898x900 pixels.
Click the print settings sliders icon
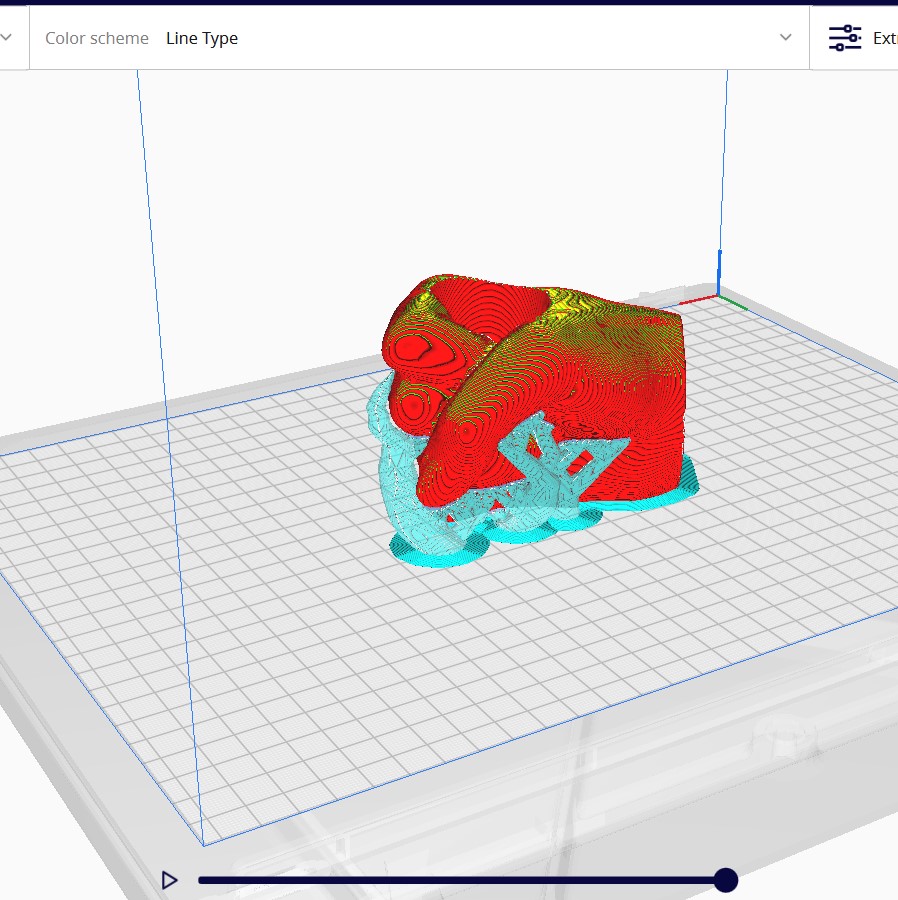[x=845, y=38]
